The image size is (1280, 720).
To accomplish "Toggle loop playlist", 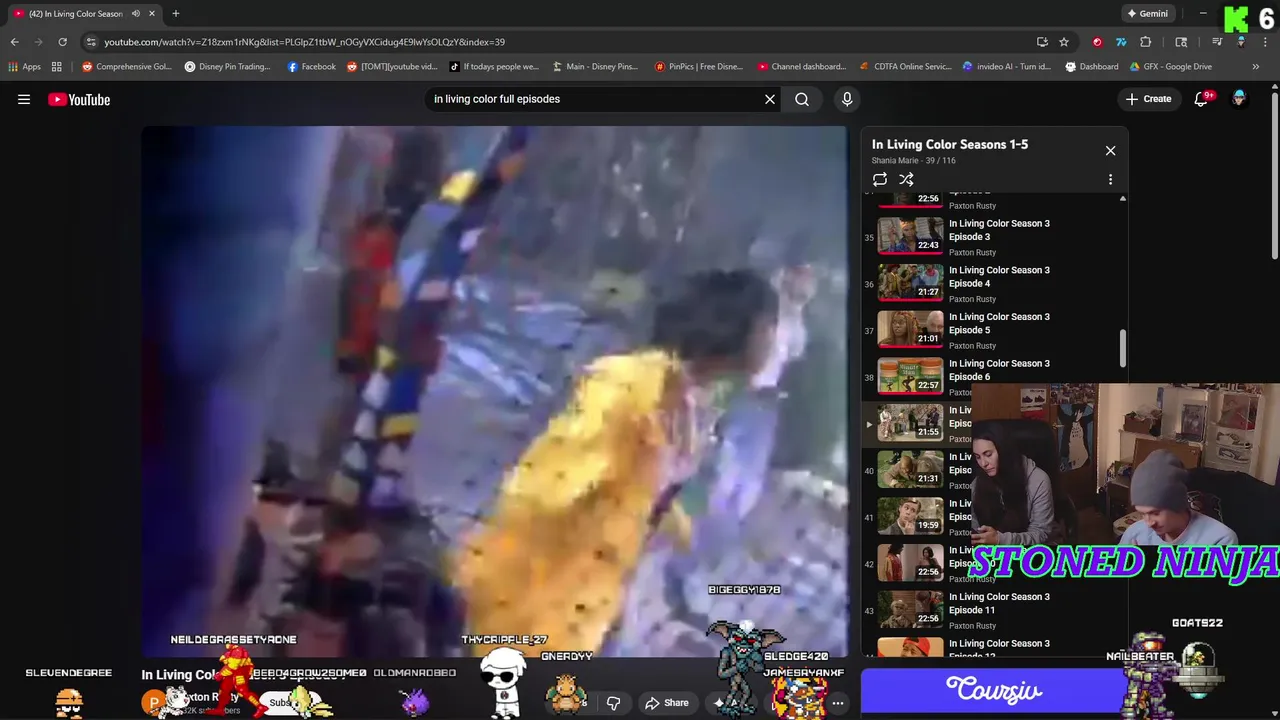I will pyautogui.click(x=880, y=180).
